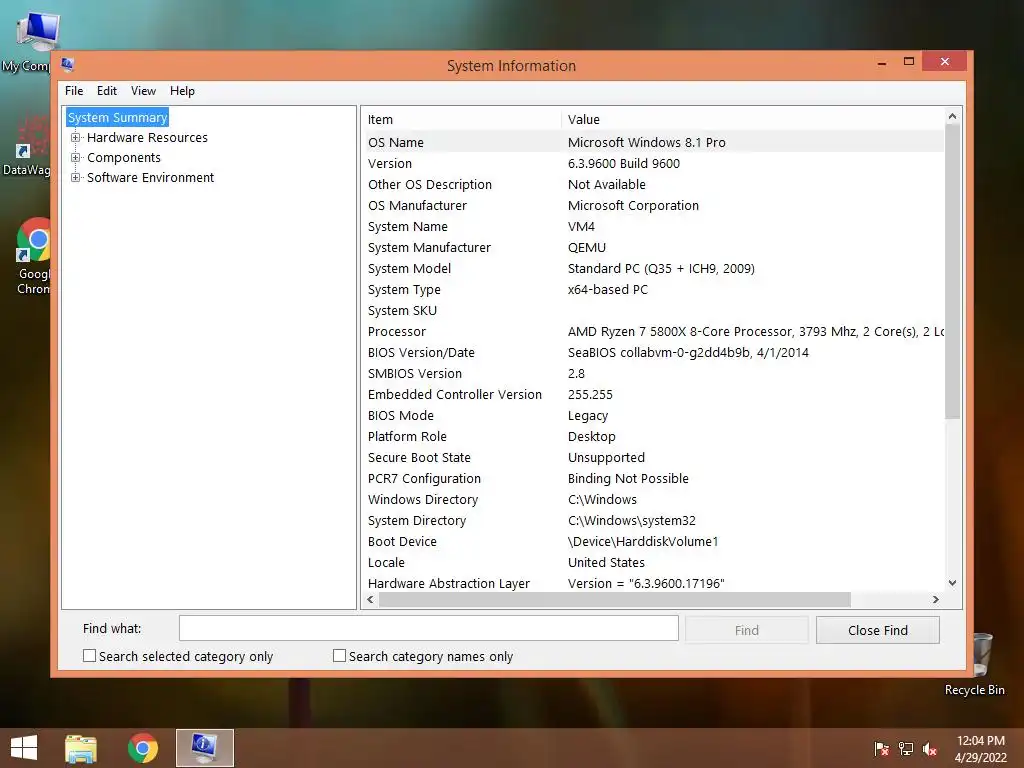This screenshot has width=1024, height=768.
Task: Click System Information title bar icon
Action: pos(67,65)
